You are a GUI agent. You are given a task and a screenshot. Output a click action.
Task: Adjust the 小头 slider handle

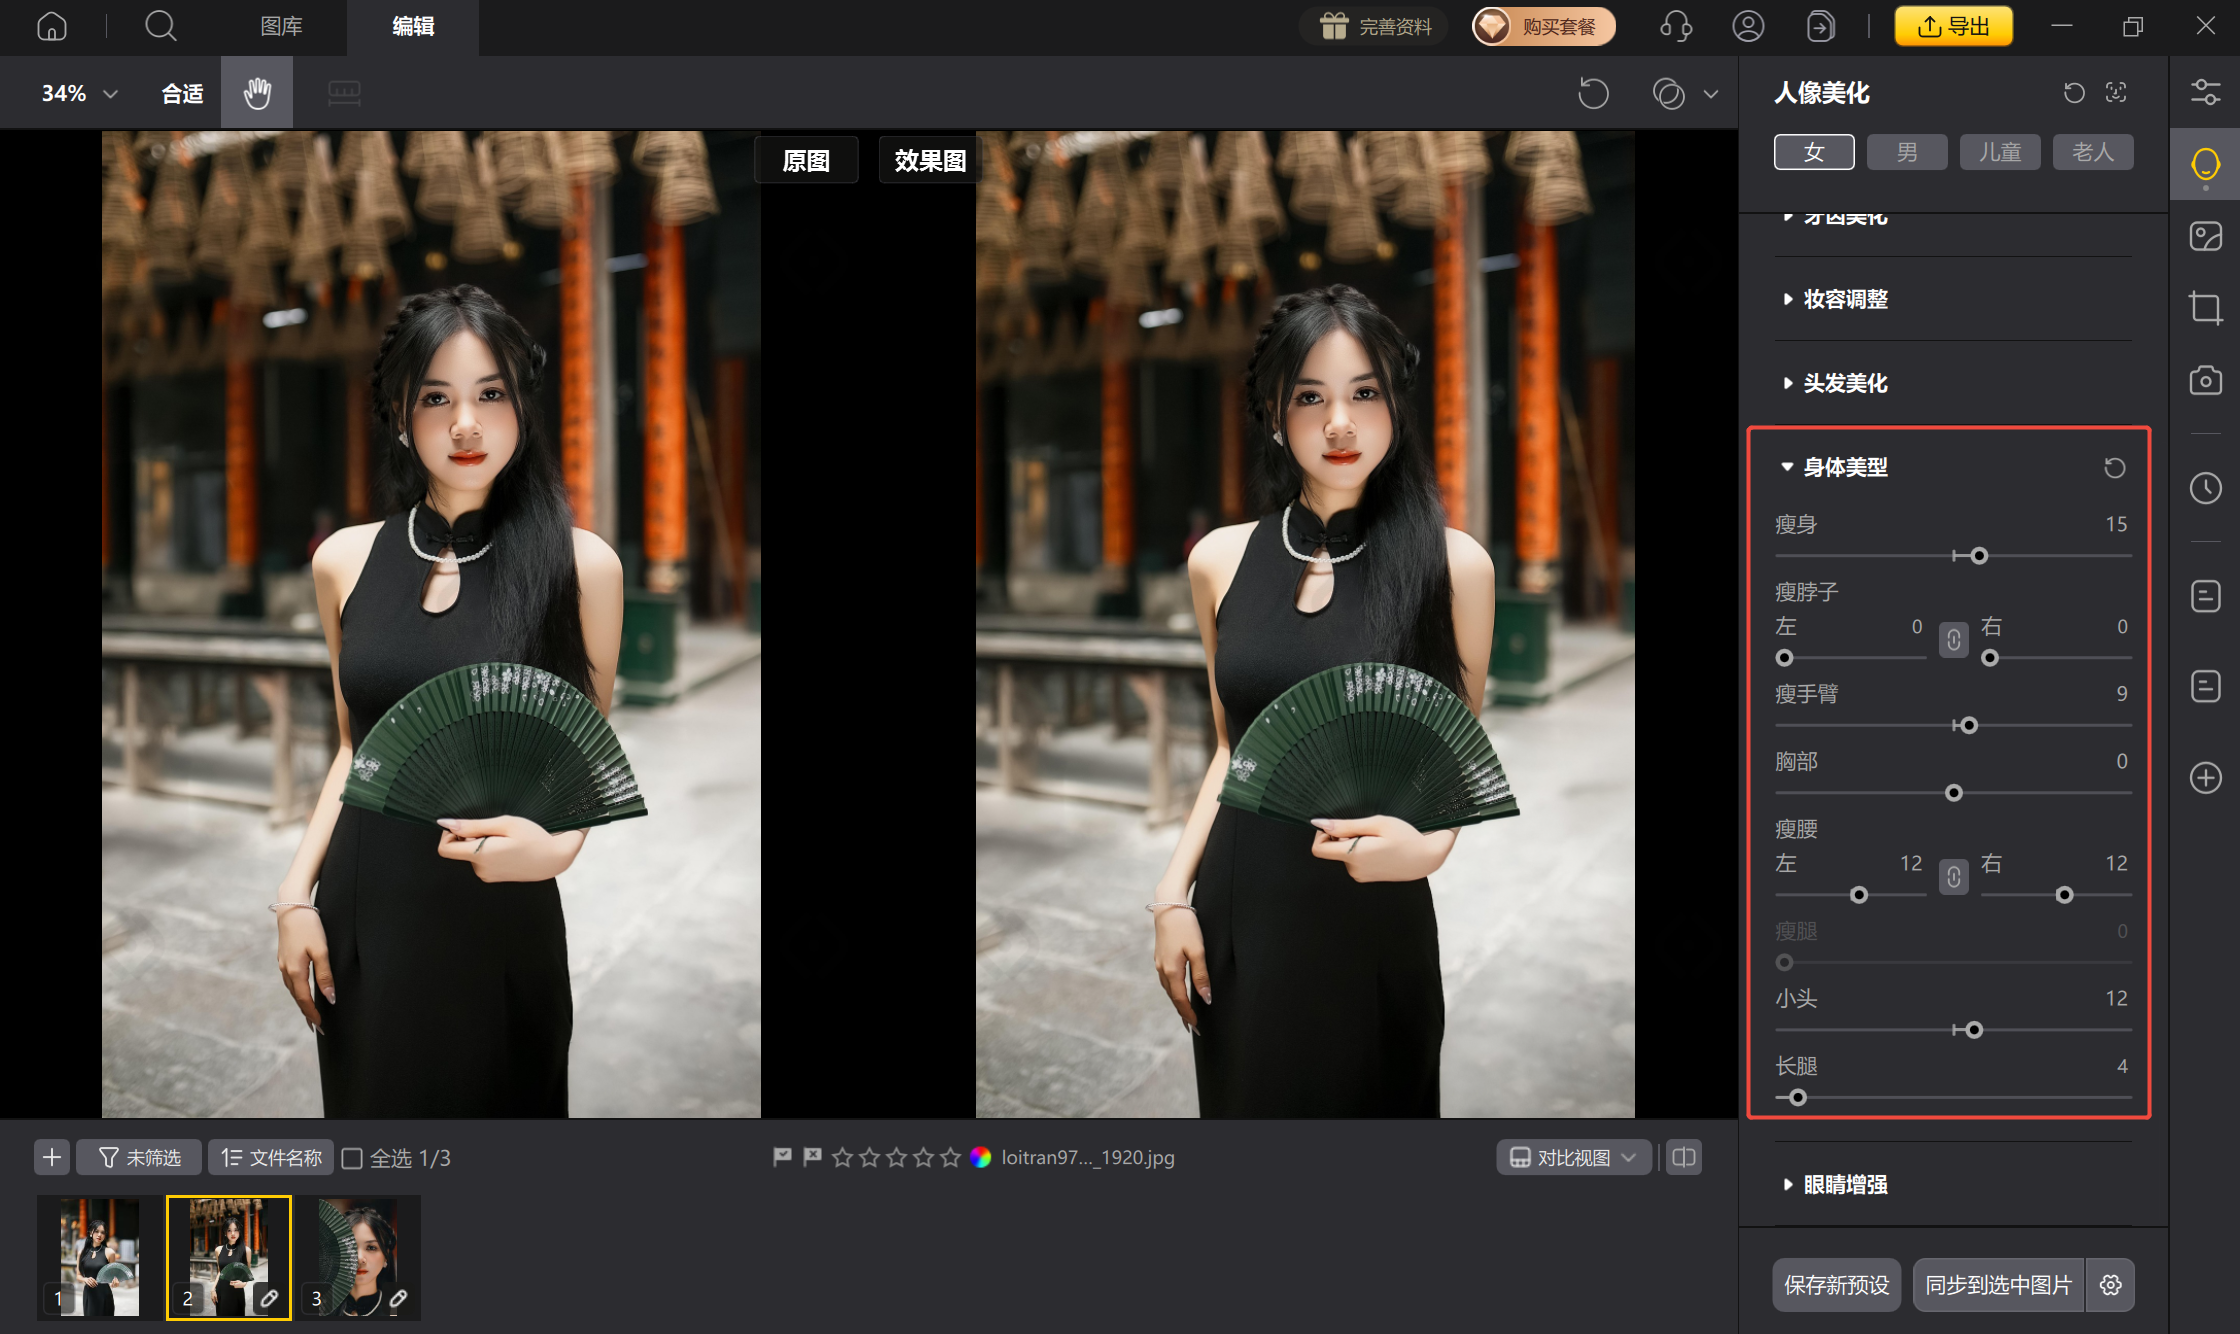coord(1974,1030)
